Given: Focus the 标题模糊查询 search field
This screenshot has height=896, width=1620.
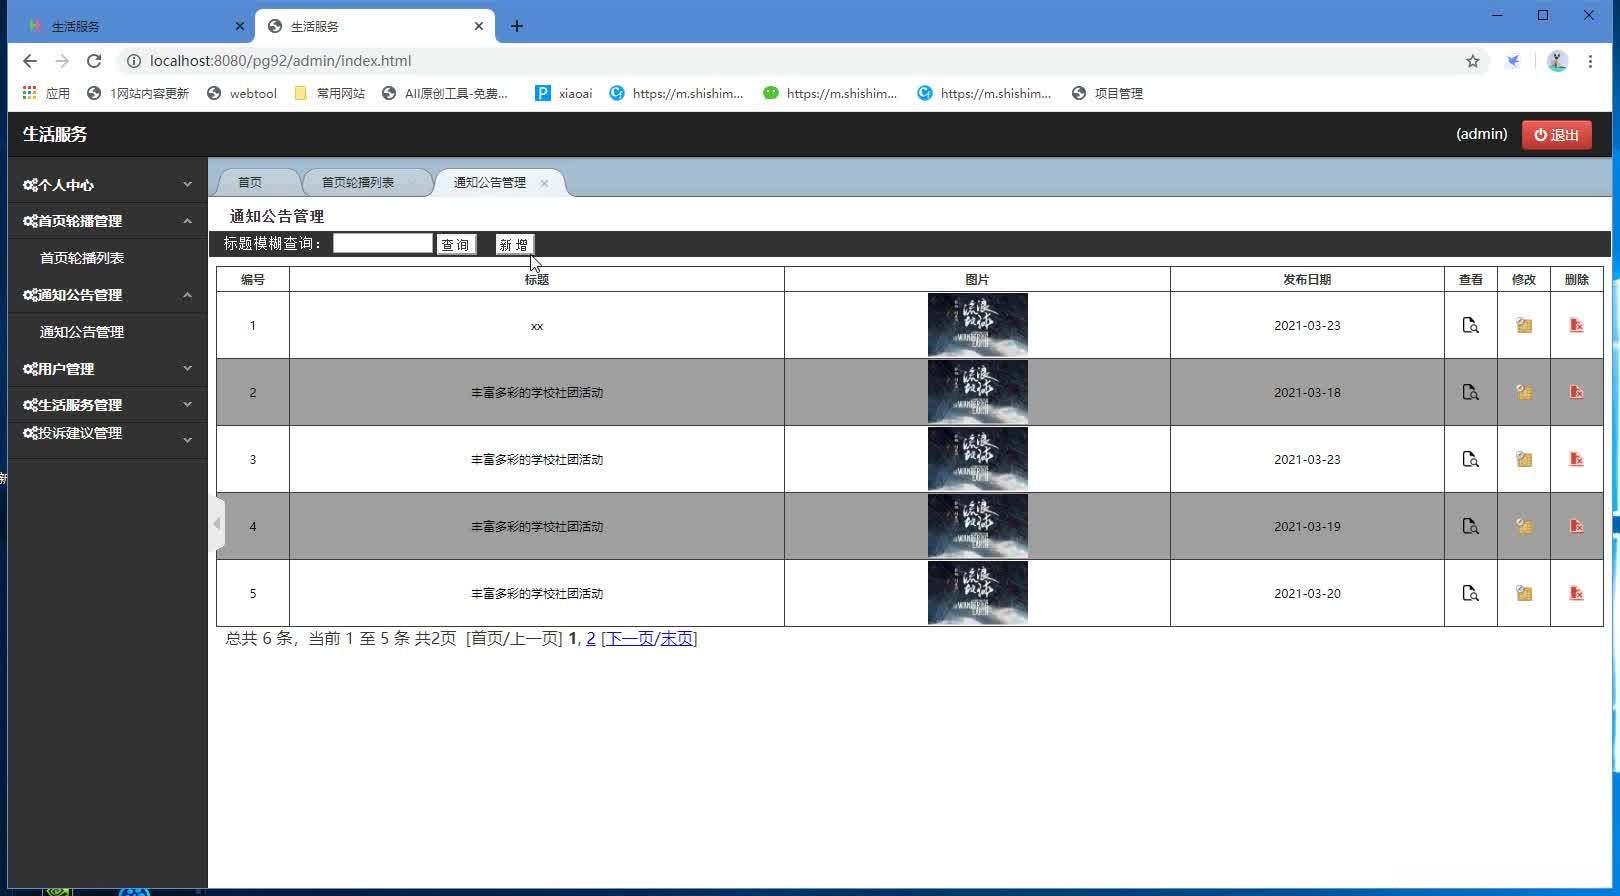Looking at the screenshot, I should [383, 243].
